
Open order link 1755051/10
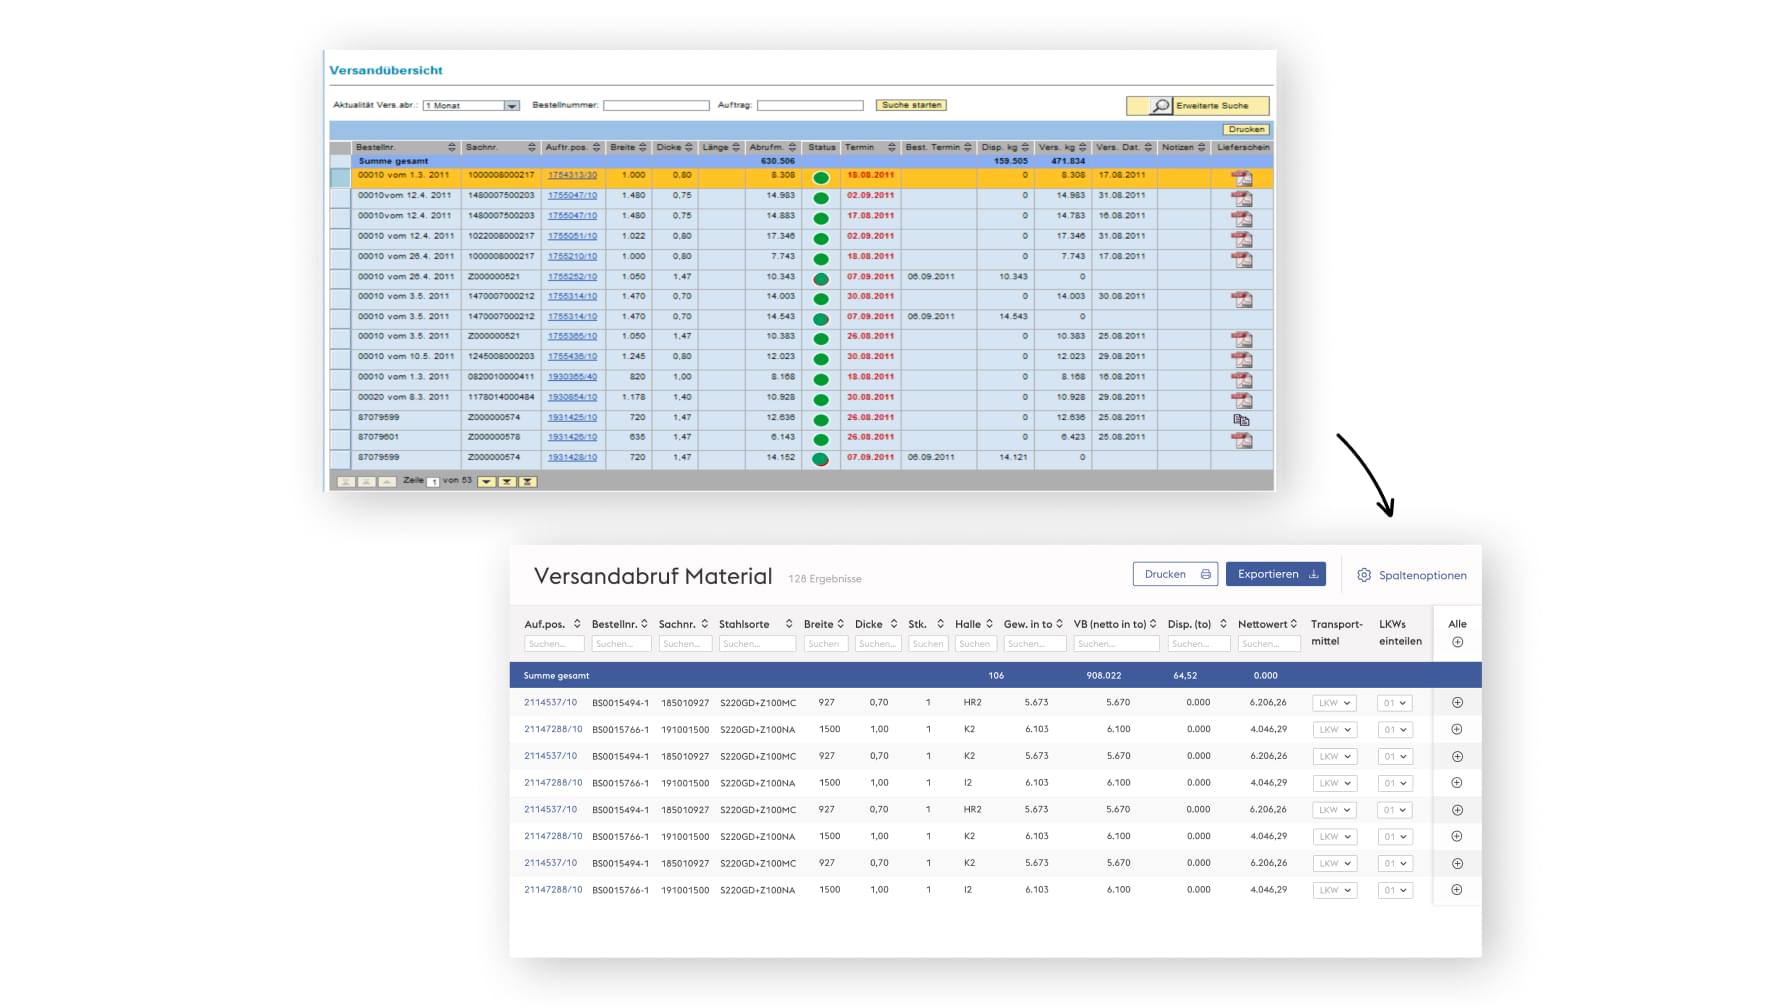click(x=572, y=236)
